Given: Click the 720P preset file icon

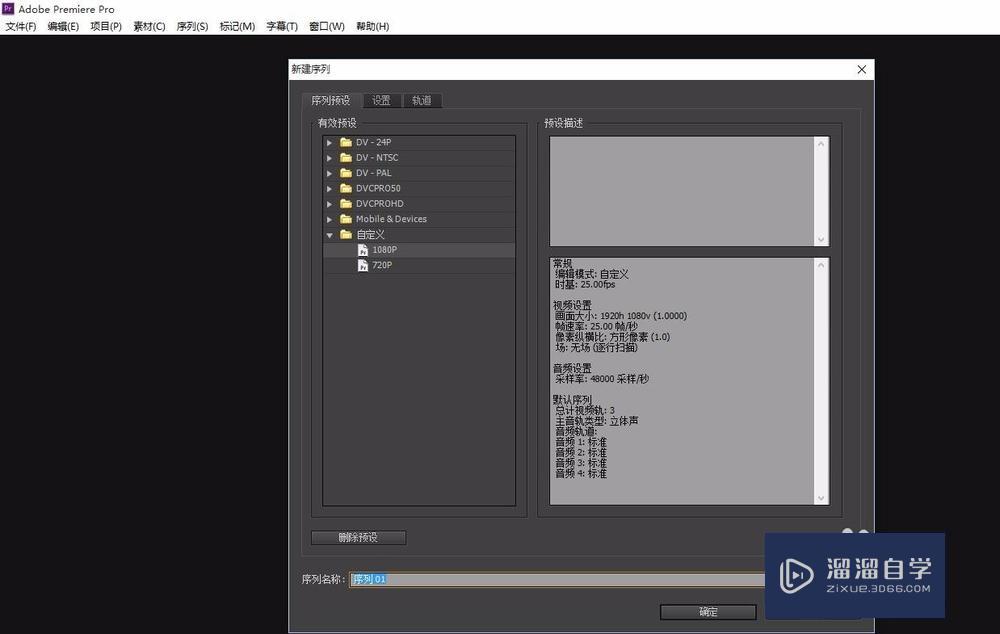Looking at the screenshot, I should (362, 265).
